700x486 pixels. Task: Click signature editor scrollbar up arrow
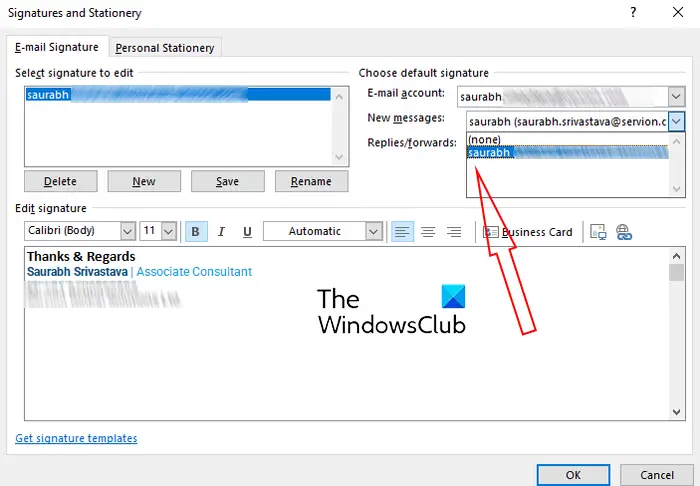point(676,256)
